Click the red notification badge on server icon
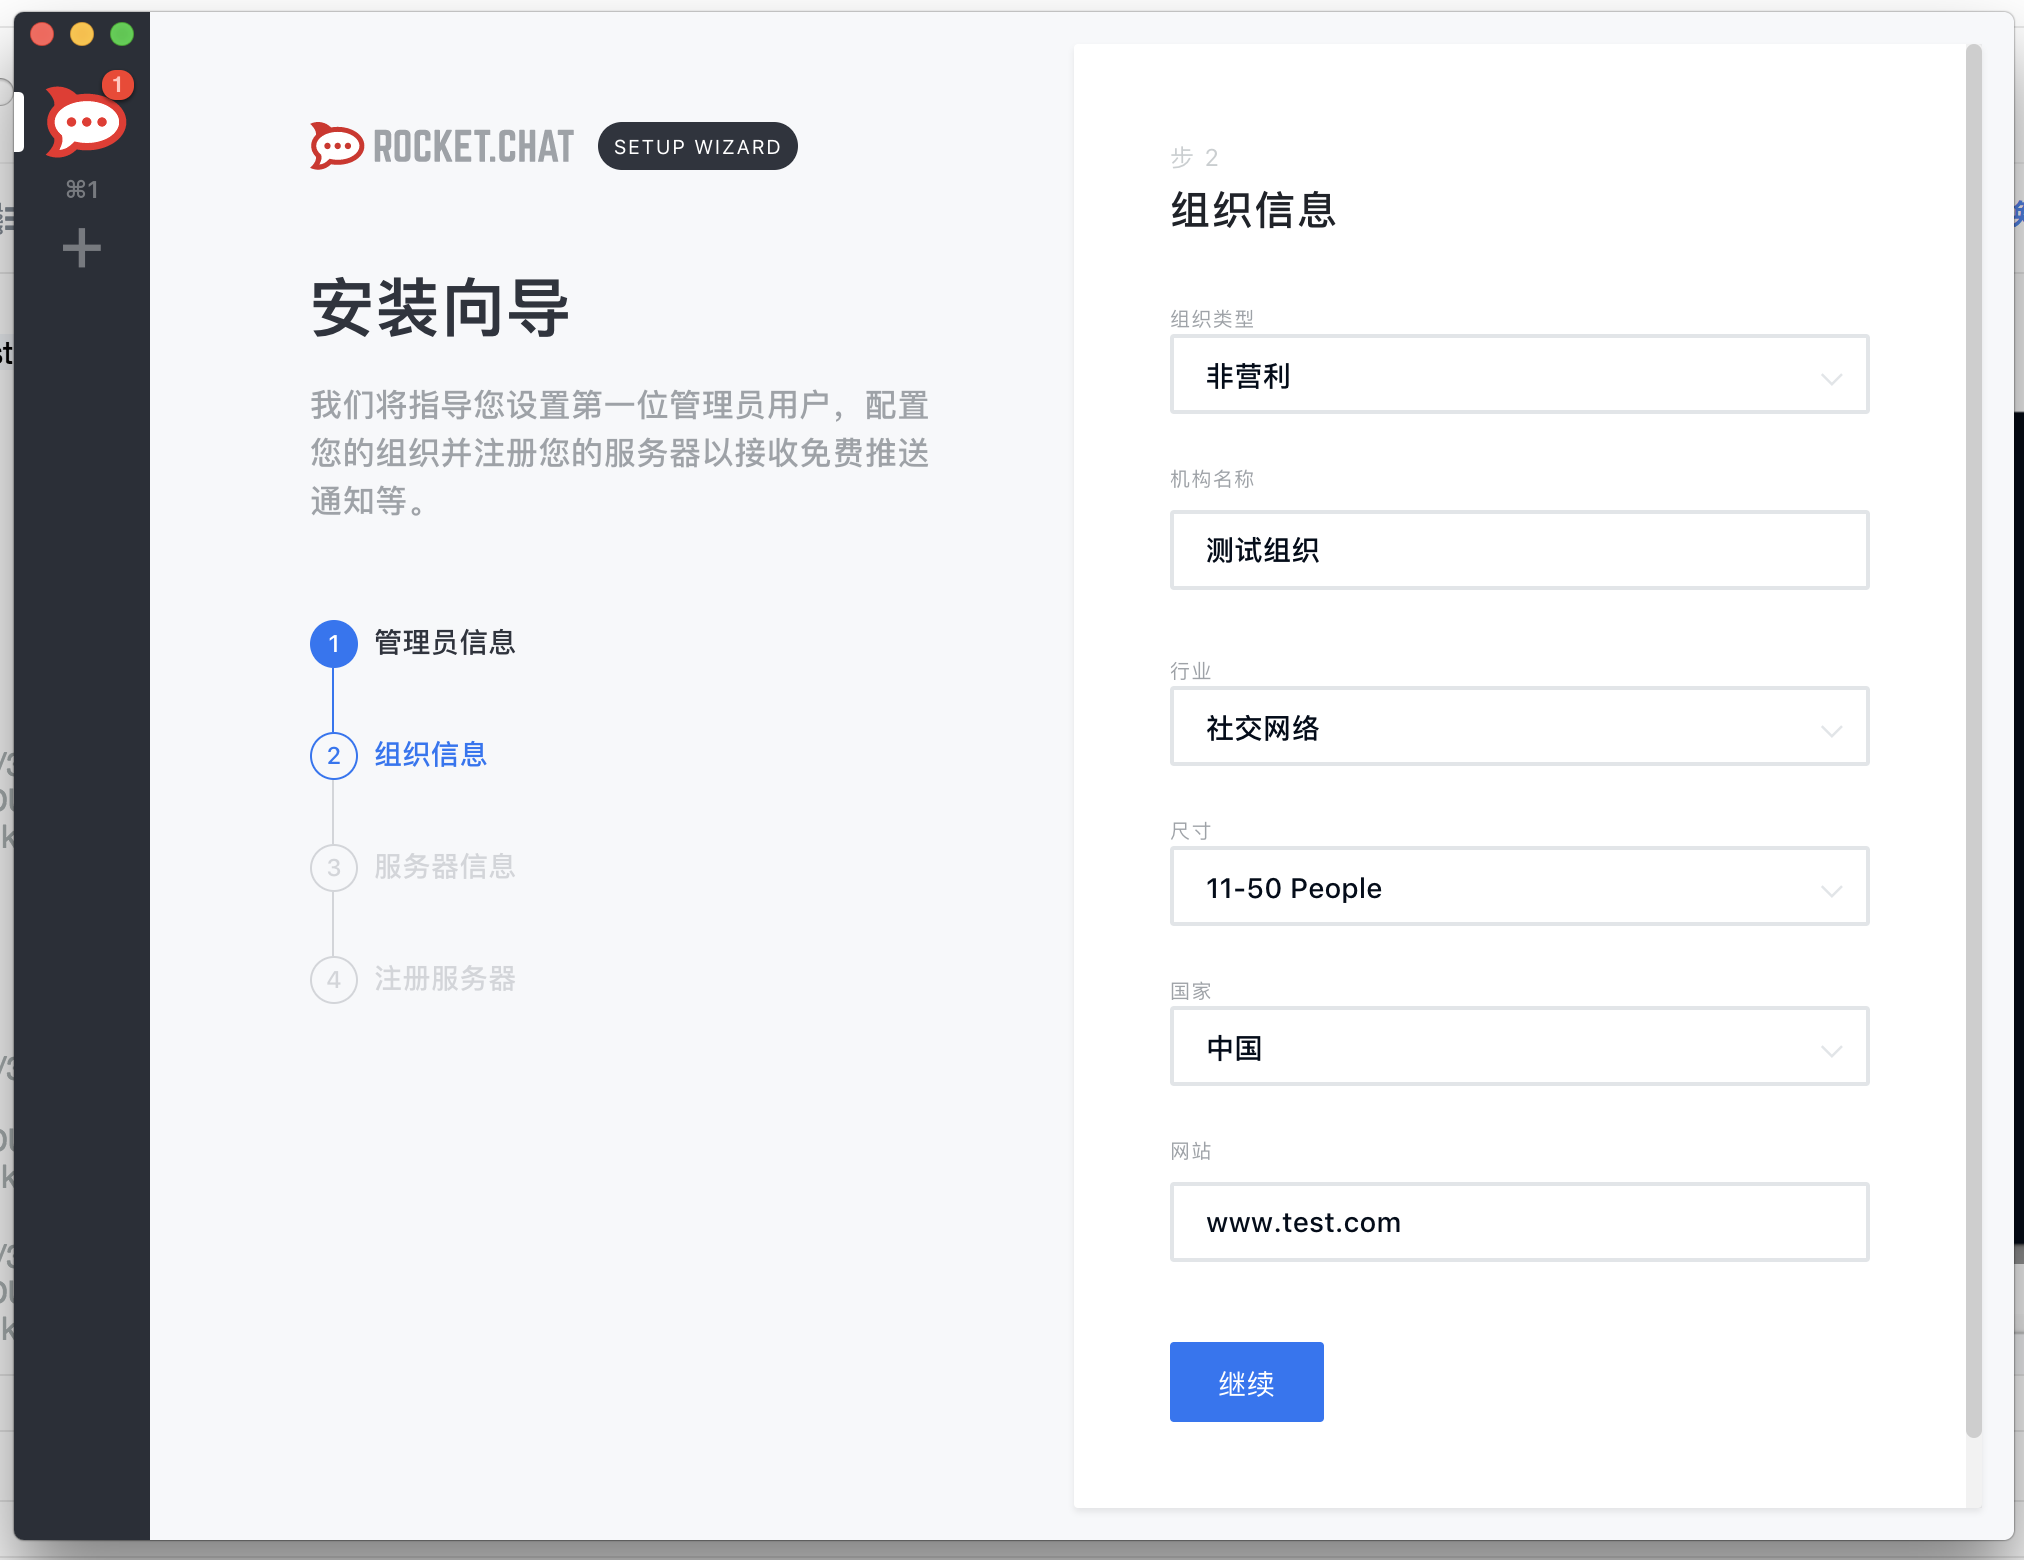 pyautogui.click(x=117, y=84)
